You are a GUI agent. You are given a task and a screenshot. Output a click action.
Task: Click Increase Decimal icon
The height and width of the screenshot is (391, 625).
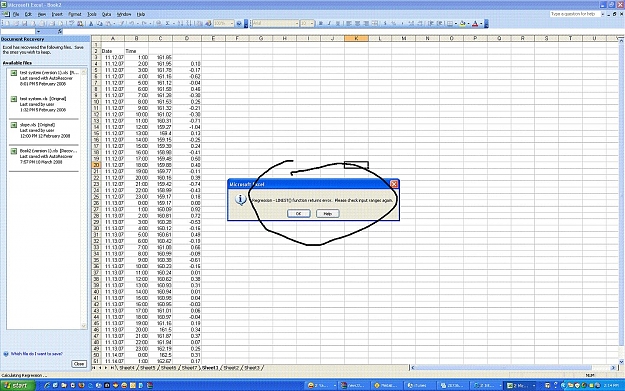coord(411,24)
